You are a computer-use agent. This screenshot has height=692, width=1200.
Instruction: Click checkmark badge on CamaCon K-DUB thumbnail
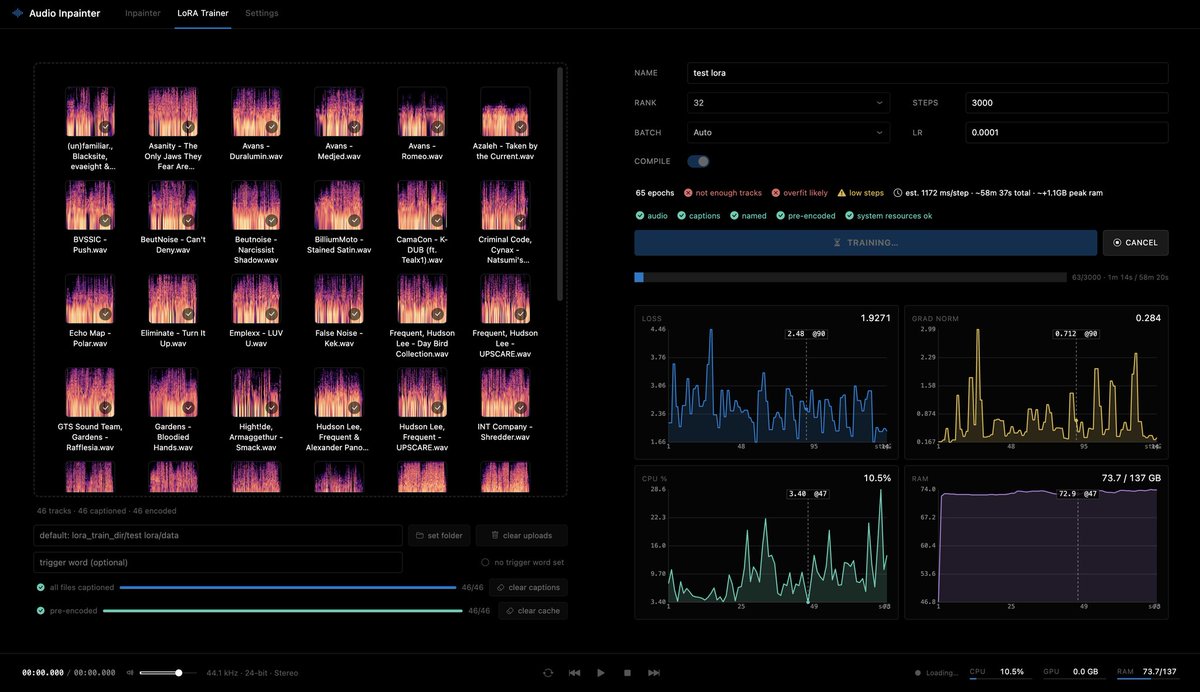point(437,221)
